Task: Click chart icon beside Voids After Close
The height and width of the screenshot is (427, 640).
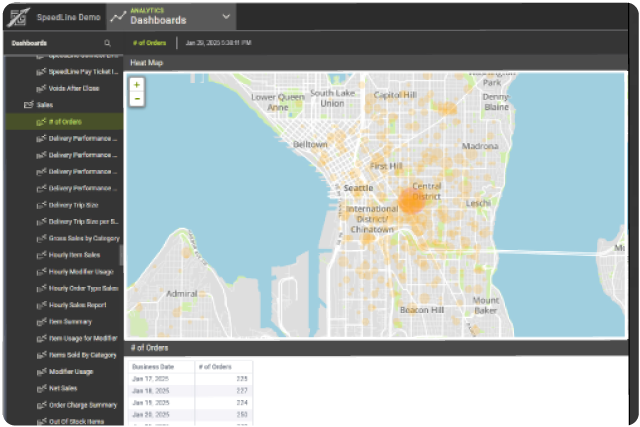Action: pos(41,88)
